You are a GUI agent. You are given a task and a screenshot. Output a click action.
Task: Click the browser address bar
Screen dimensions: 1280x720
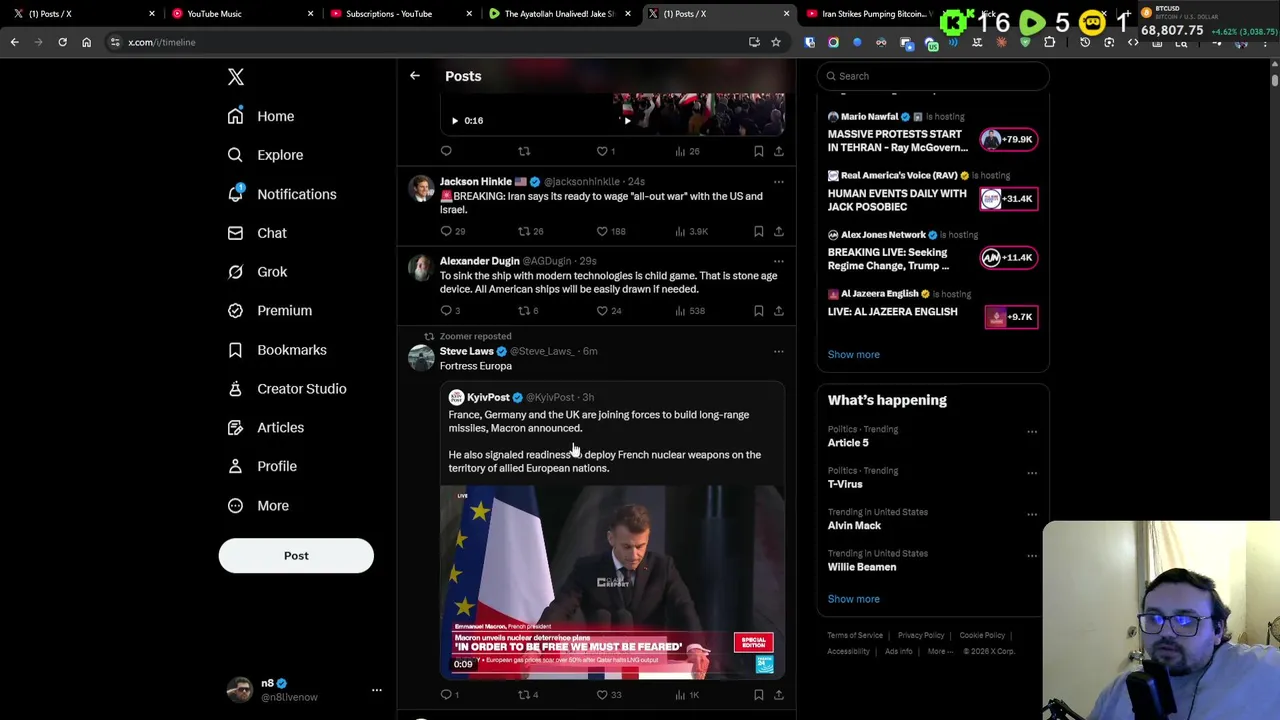[x=430, y=42]
